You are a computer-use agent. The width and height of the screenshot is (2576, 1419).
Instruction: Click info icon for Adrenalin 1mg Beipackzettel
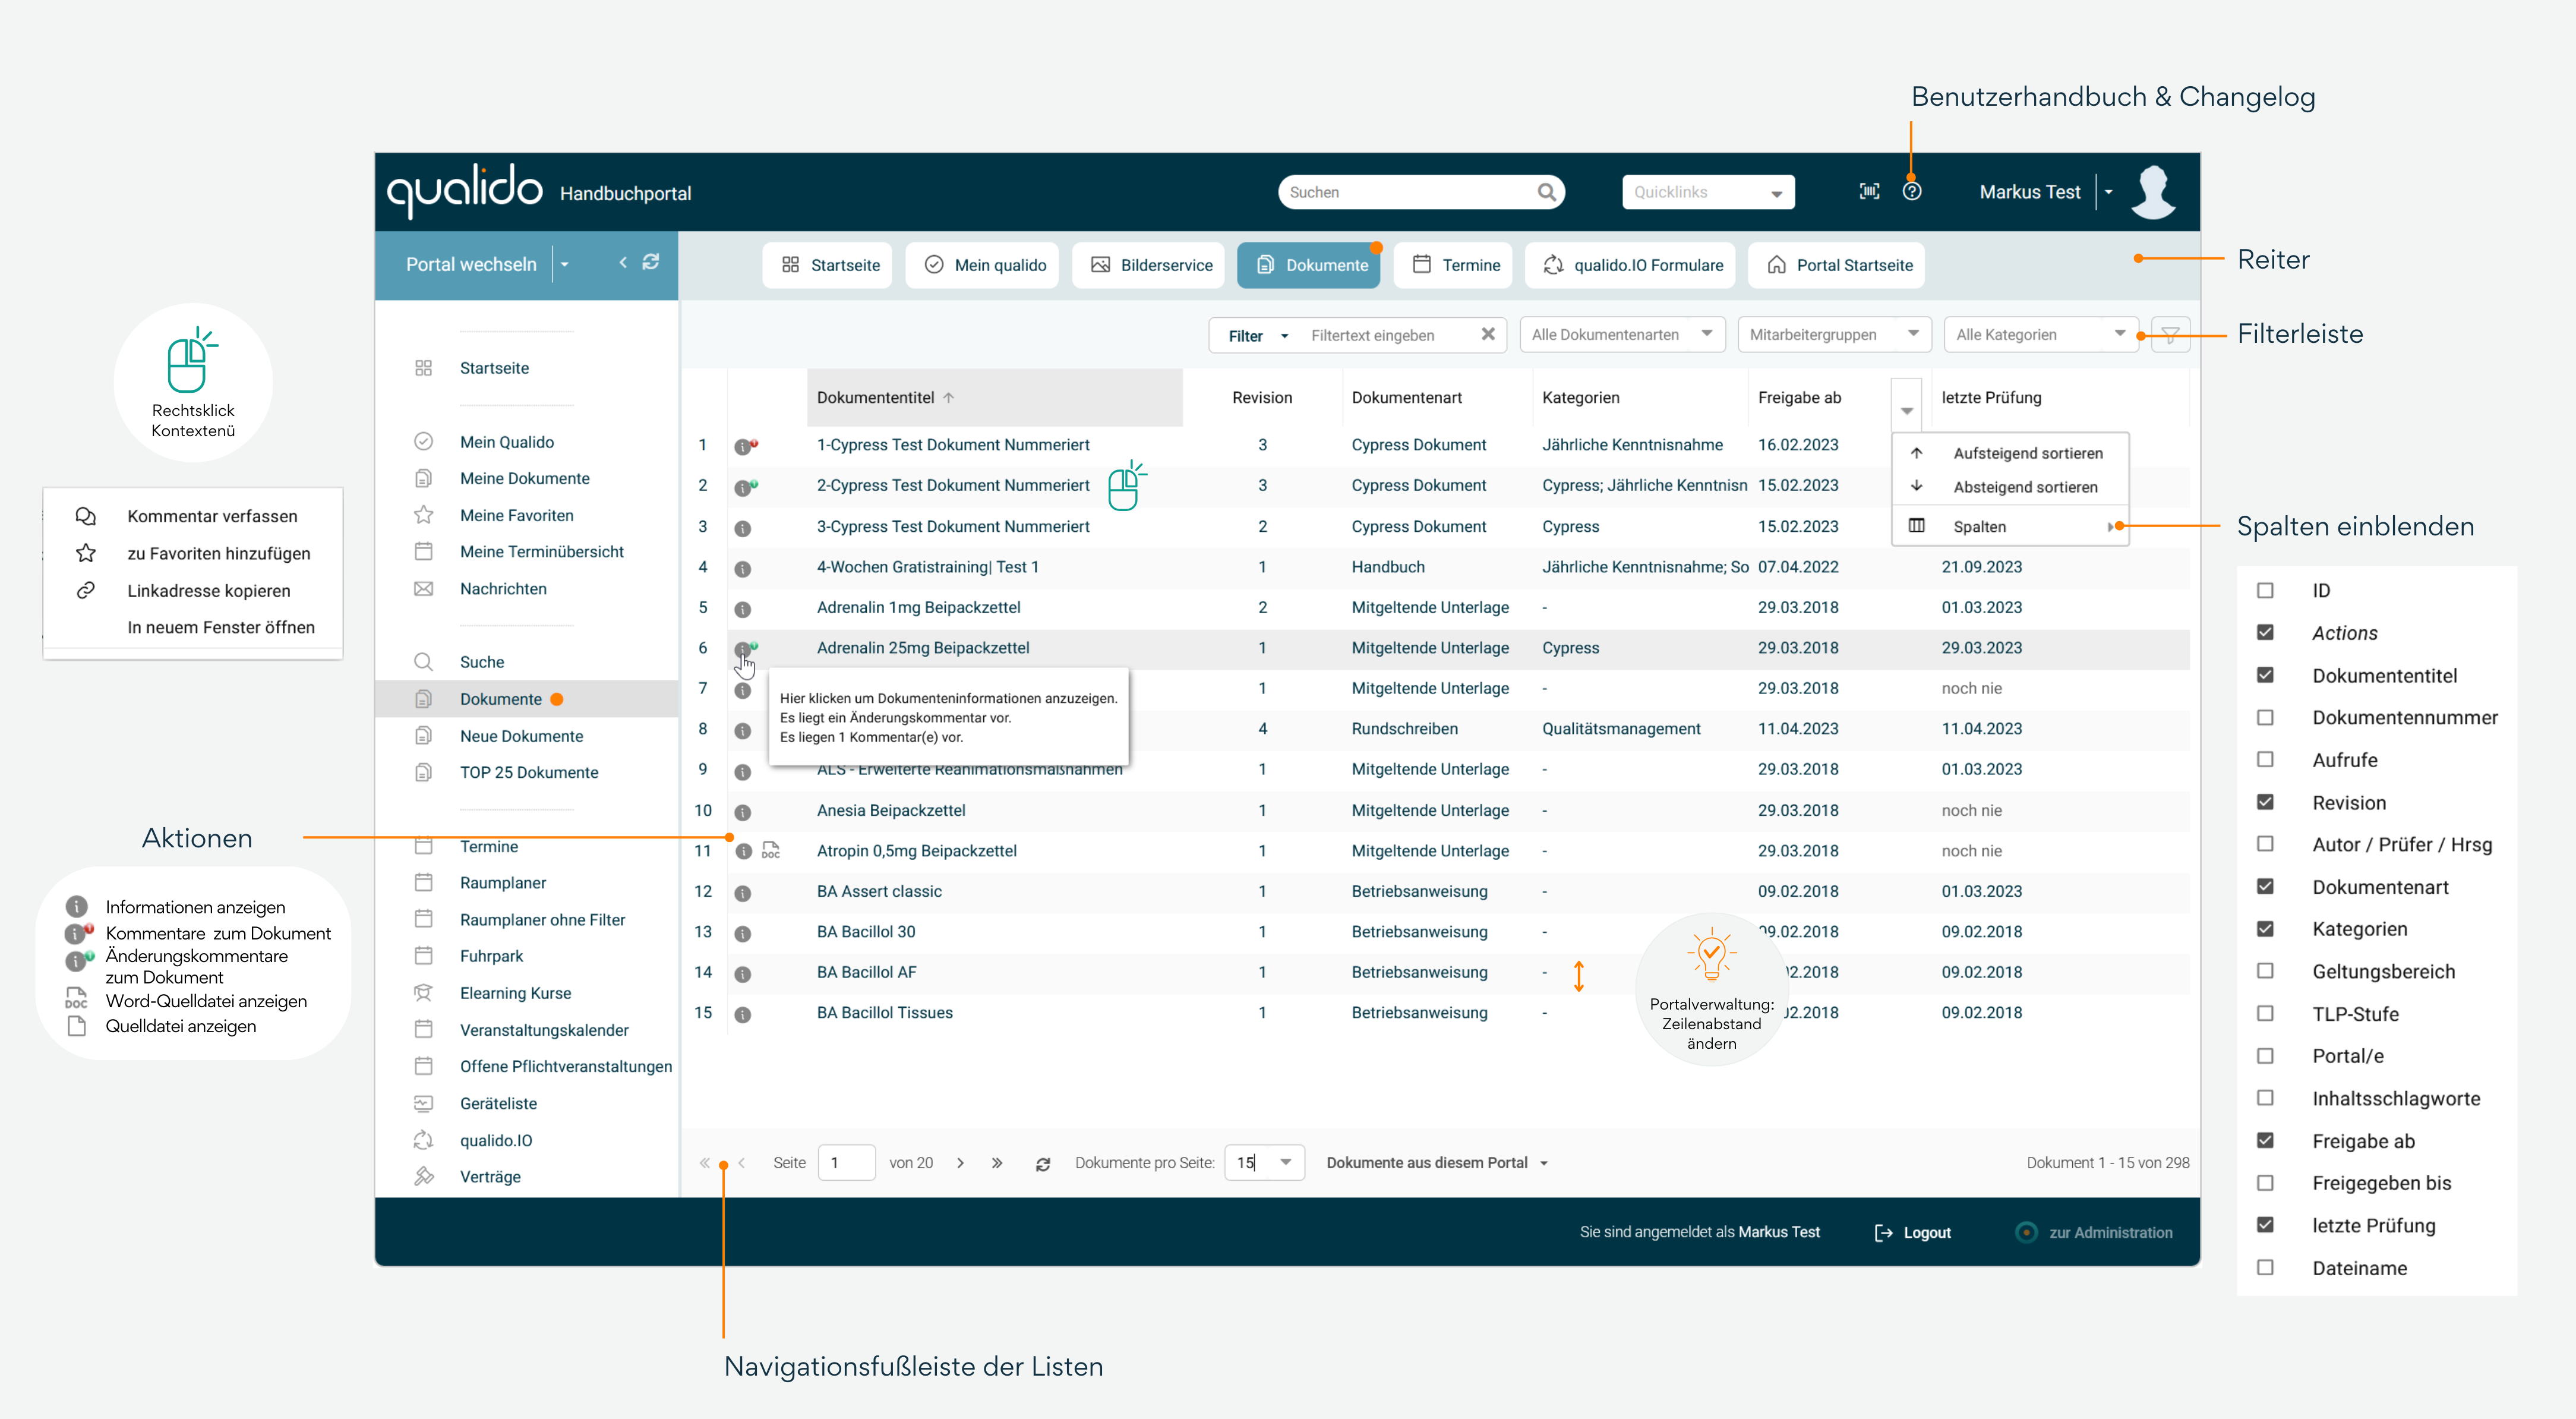click(742, 609)
